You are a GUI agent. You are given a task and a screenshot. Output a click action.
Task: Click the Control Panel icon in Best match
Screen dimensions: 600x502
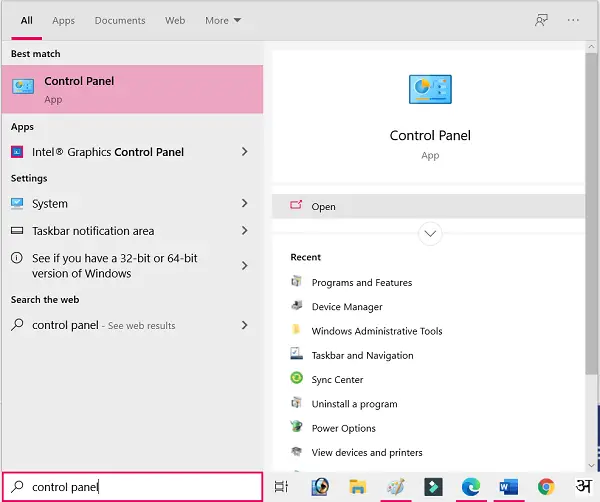point(23,86)
